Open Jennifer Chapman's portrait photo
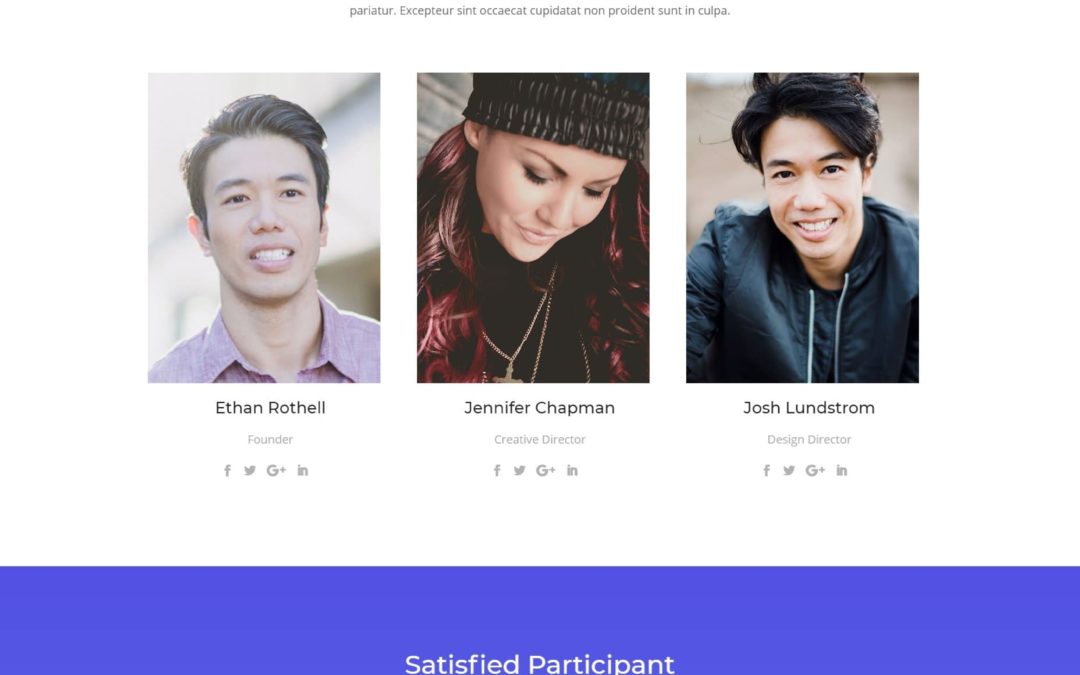1080x675 pixels. [533, 228]
